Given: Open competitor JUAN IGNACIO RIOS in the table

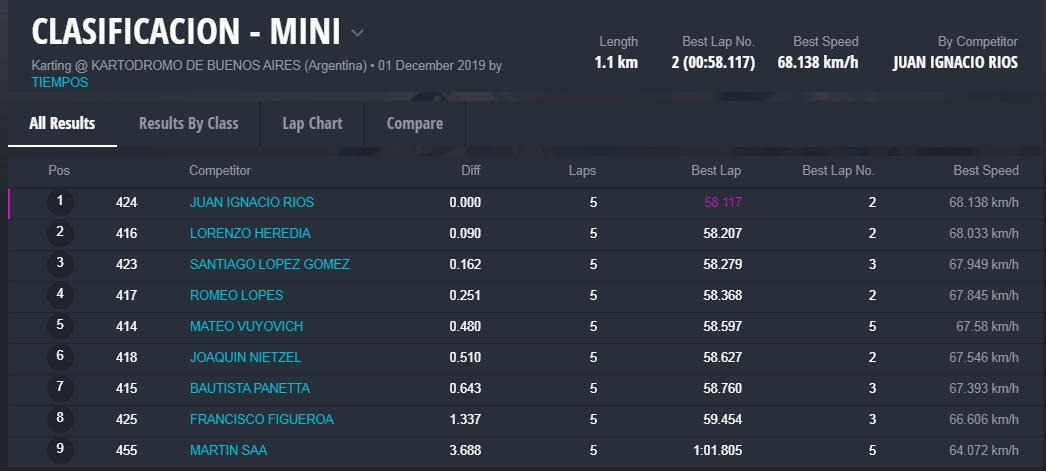Looking at the screenshot, I should coord(252,202).
